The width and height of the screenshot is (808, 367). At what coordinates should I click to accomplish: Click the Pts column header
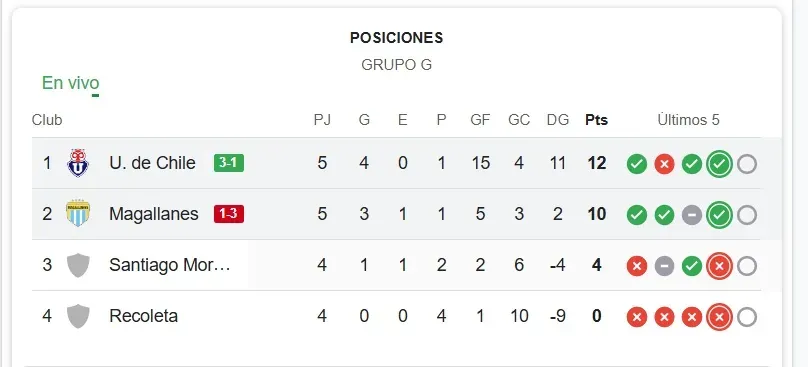596,120
